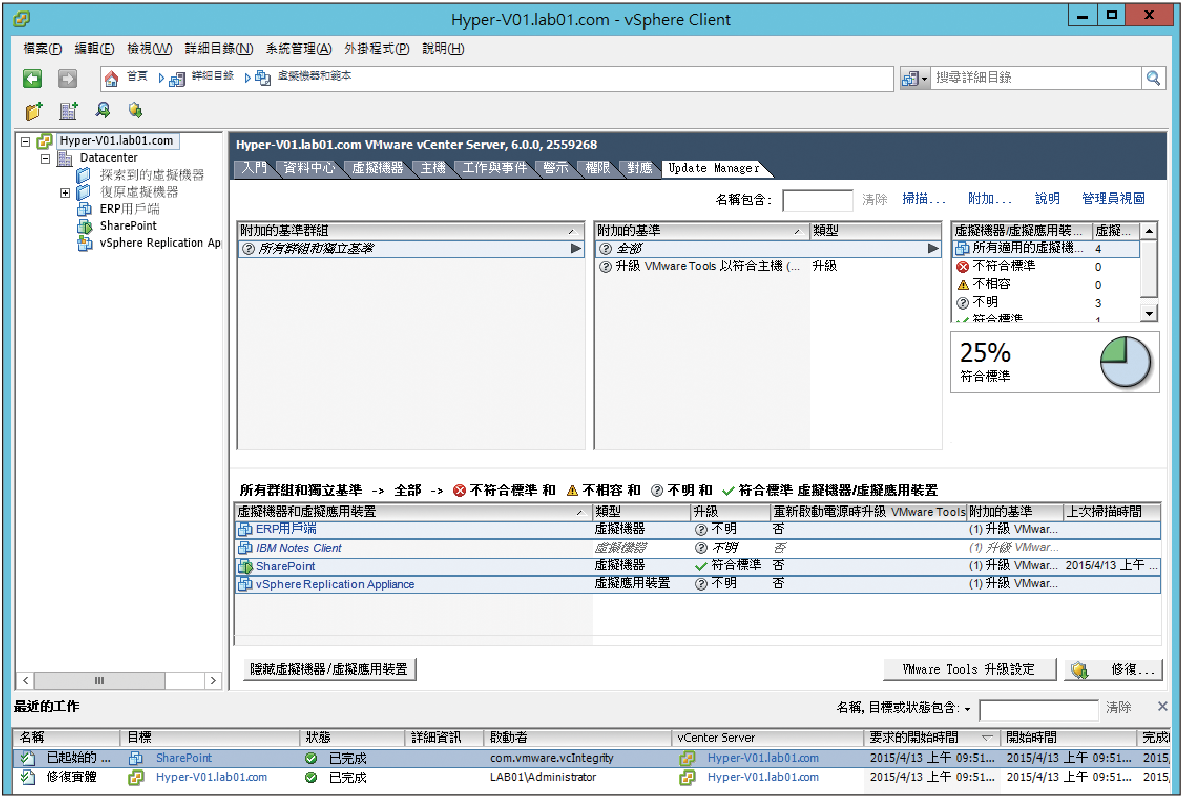
Task: Open the 編輯(E) menu
Action: 94,48
